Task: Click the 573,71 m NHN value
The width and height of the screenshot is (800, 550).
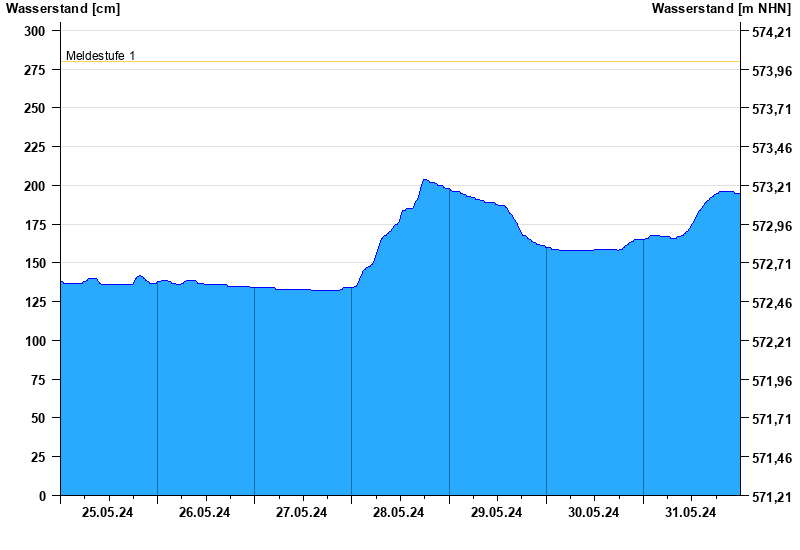Action: (772, 109)
